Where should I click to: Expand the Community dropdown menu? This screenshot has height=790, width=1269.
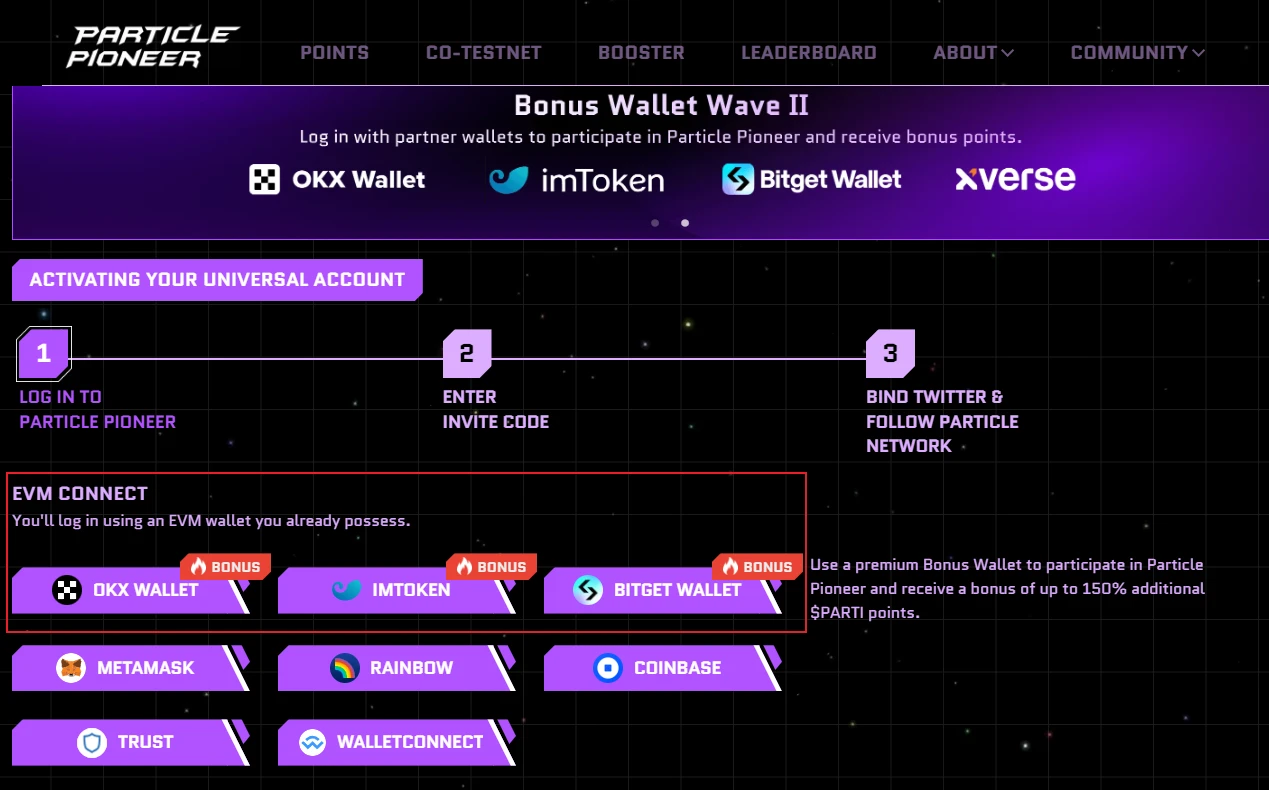[1137, 53]
